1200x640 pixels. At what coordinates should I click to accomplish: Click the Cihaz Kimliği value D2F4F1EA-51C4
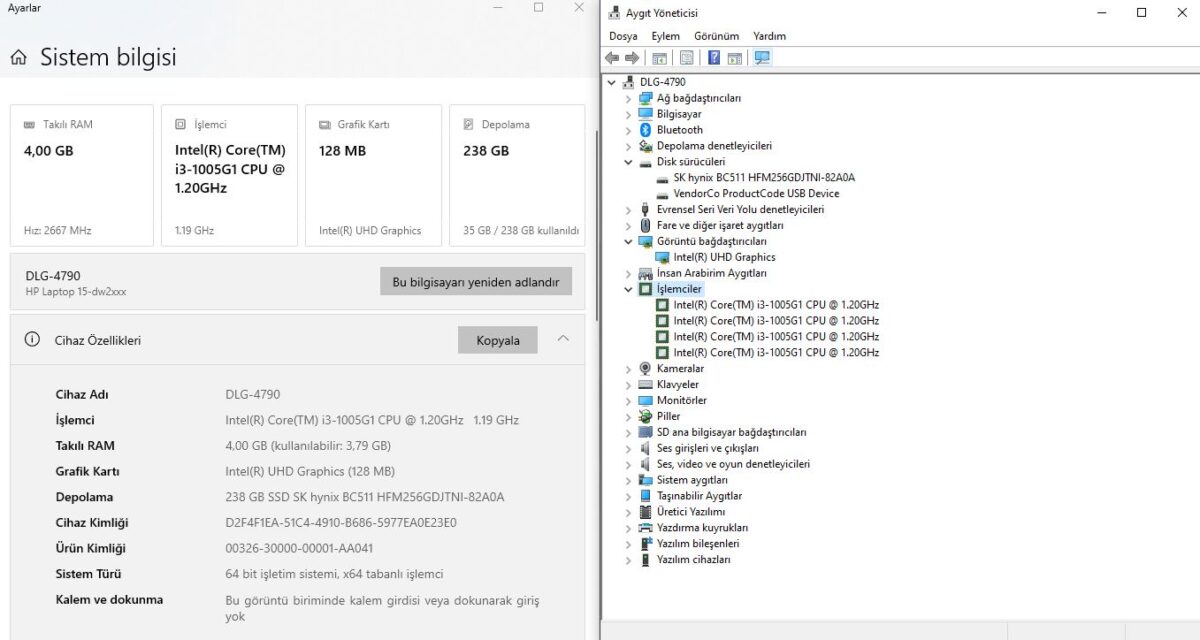(341, 522)
